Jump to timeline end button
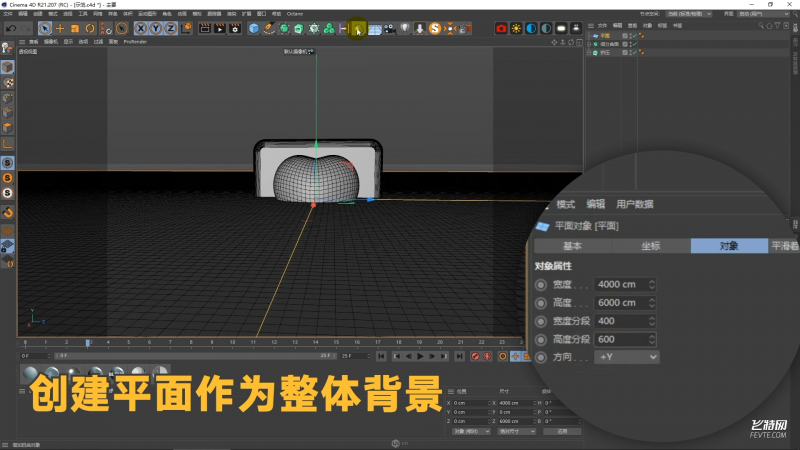 point(459,356)
